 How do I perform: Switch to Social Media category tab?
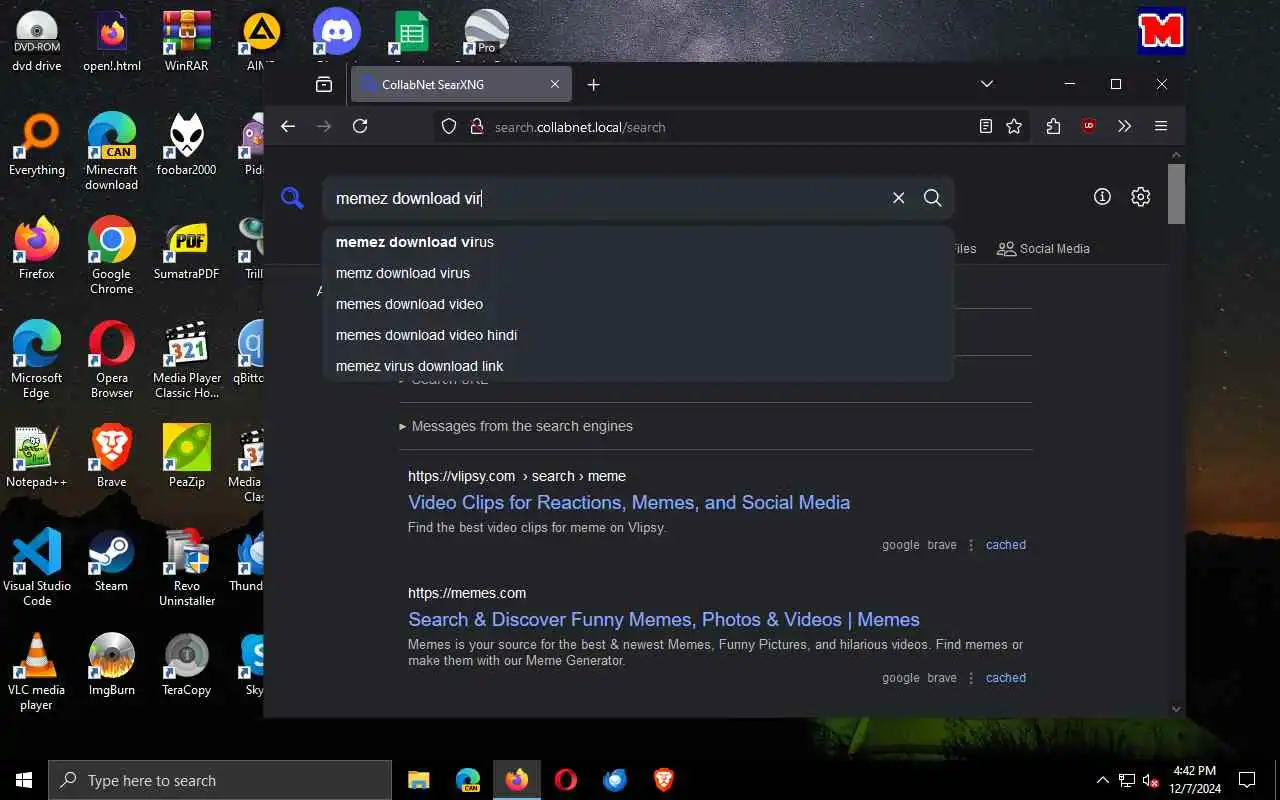(x=1043, y=248)
